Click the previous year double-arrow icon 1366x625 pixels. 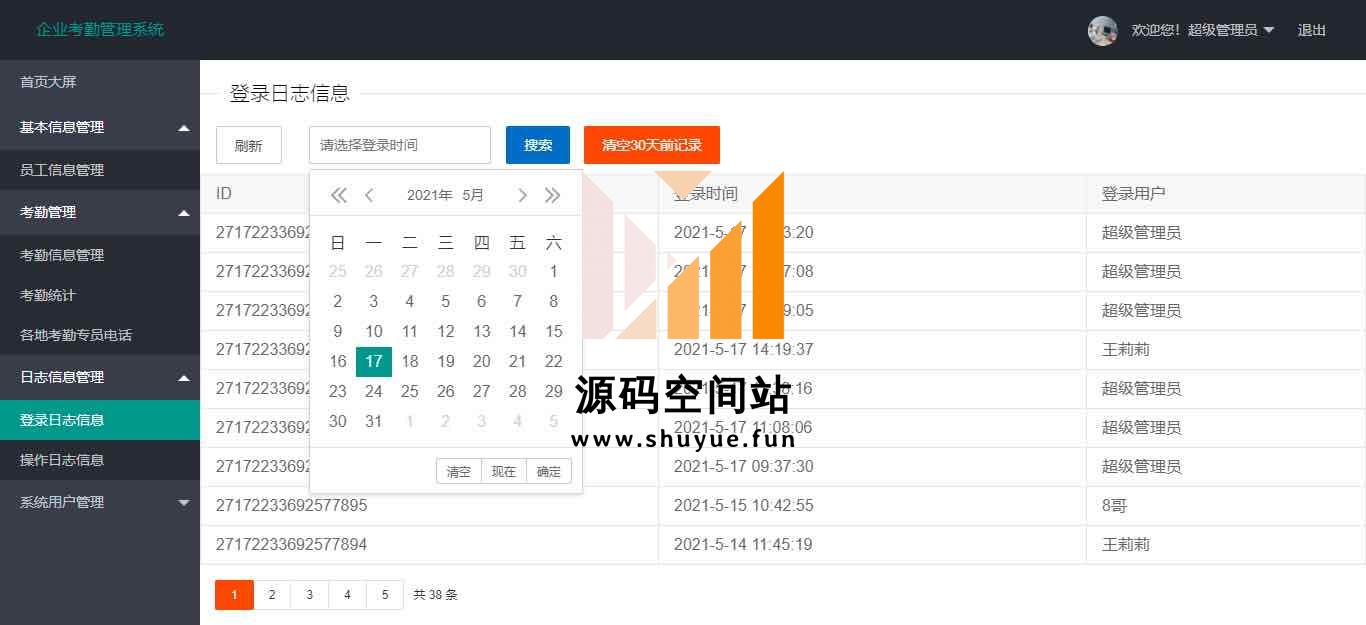[x=338, y=195]
